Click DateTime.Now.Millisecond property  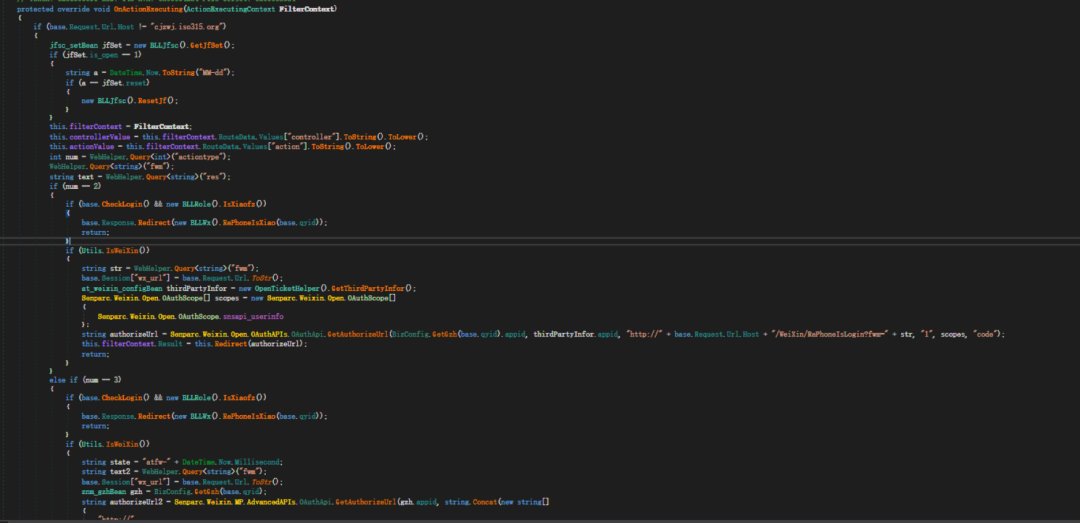click(233, 462)
